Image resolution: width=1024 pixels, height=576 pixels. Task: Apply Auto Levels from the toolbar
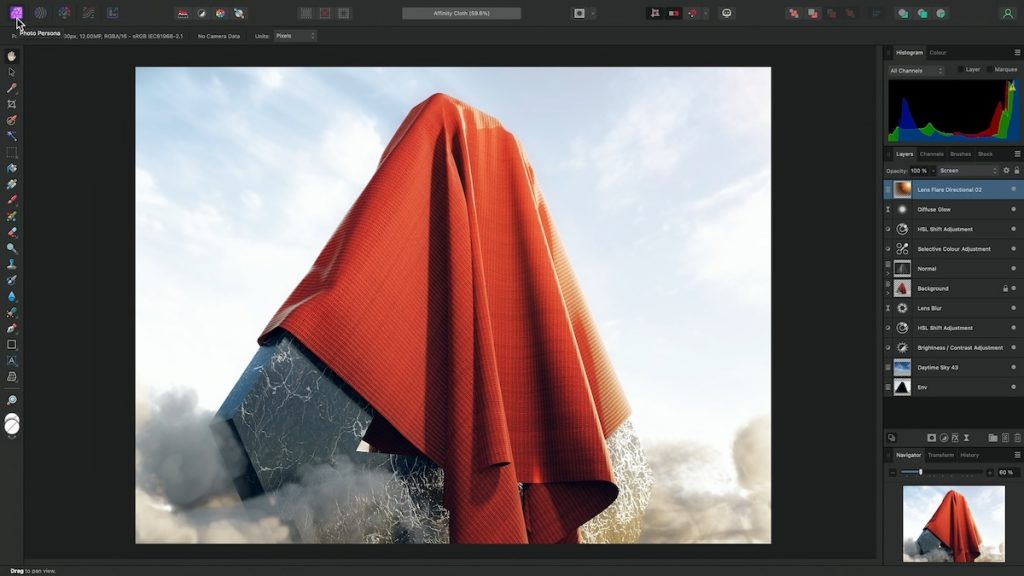tap(183, 13)
